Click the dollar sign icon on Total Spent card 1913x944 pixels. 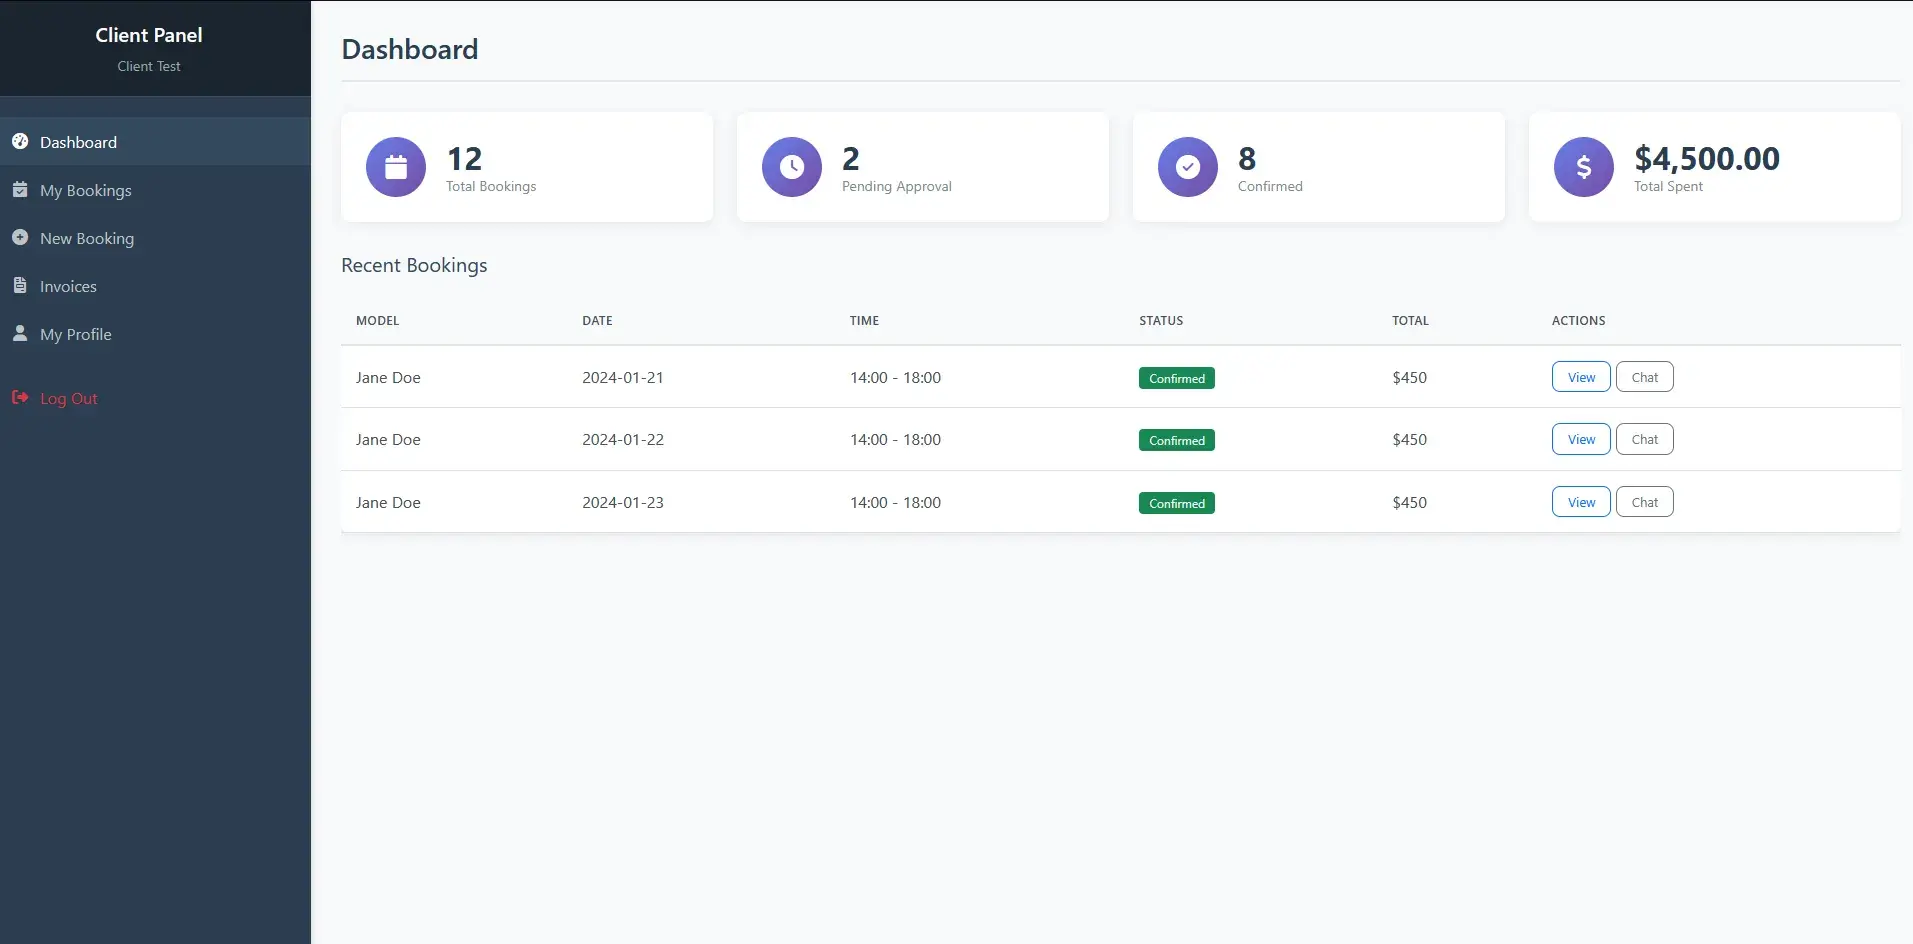(1583, 167)
